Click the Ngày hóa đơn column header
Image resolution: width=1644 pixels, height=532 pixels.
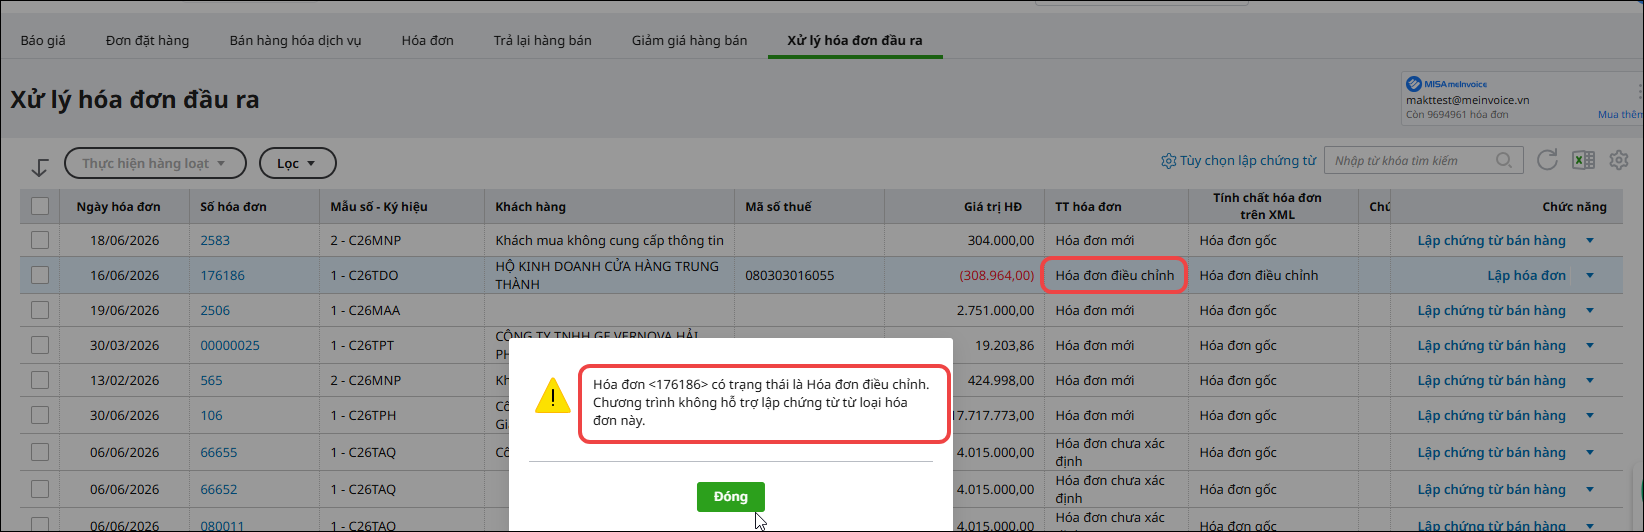[x=118, y=206]
